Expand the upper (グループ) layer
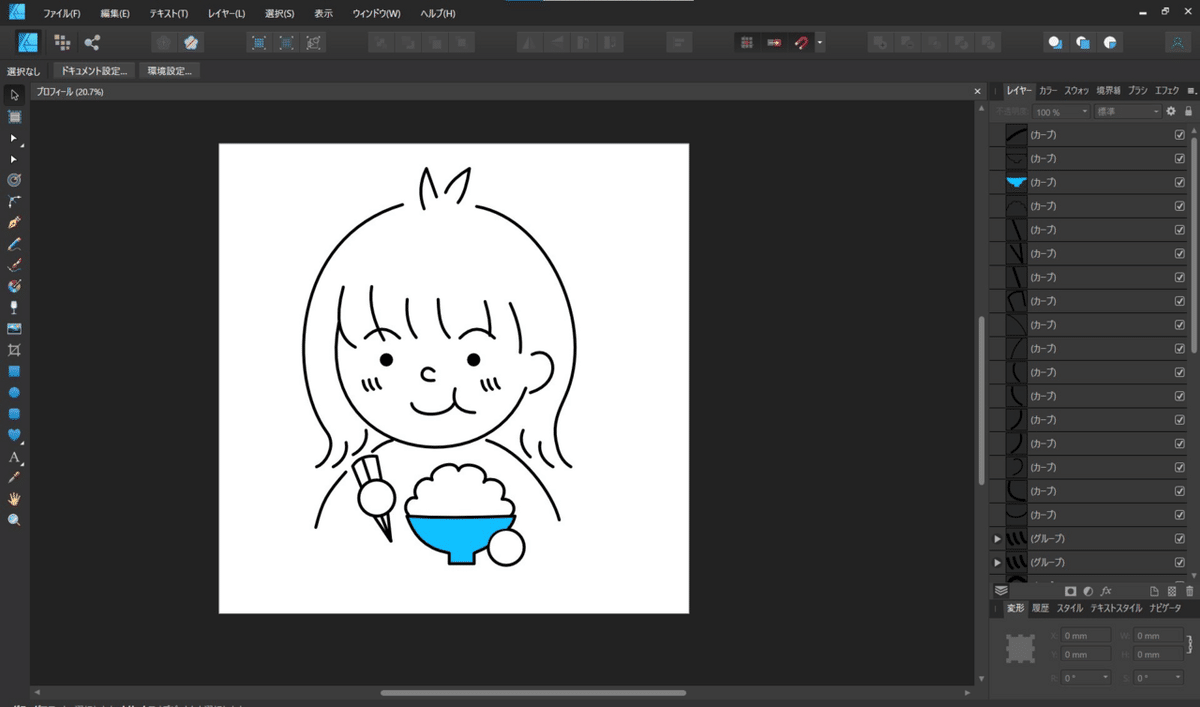Viewport: 1200px width, 707px height. tap(997, 539)
